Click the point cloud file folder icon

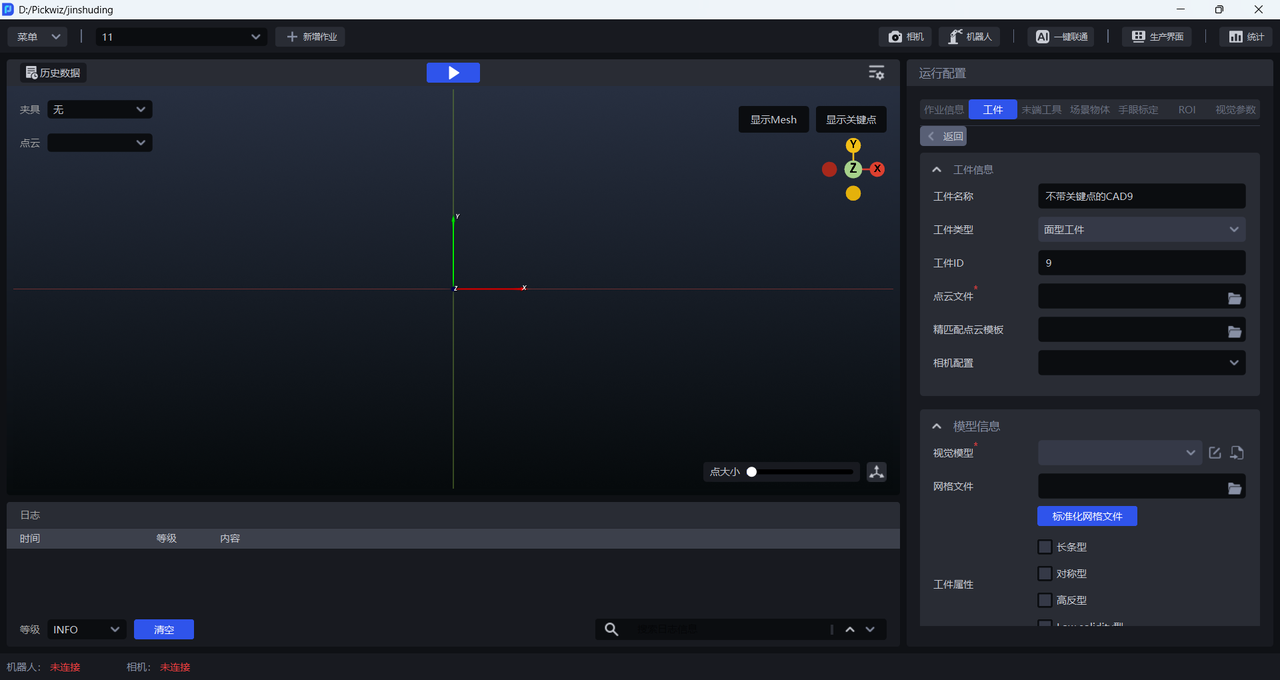coord(1234,297)
